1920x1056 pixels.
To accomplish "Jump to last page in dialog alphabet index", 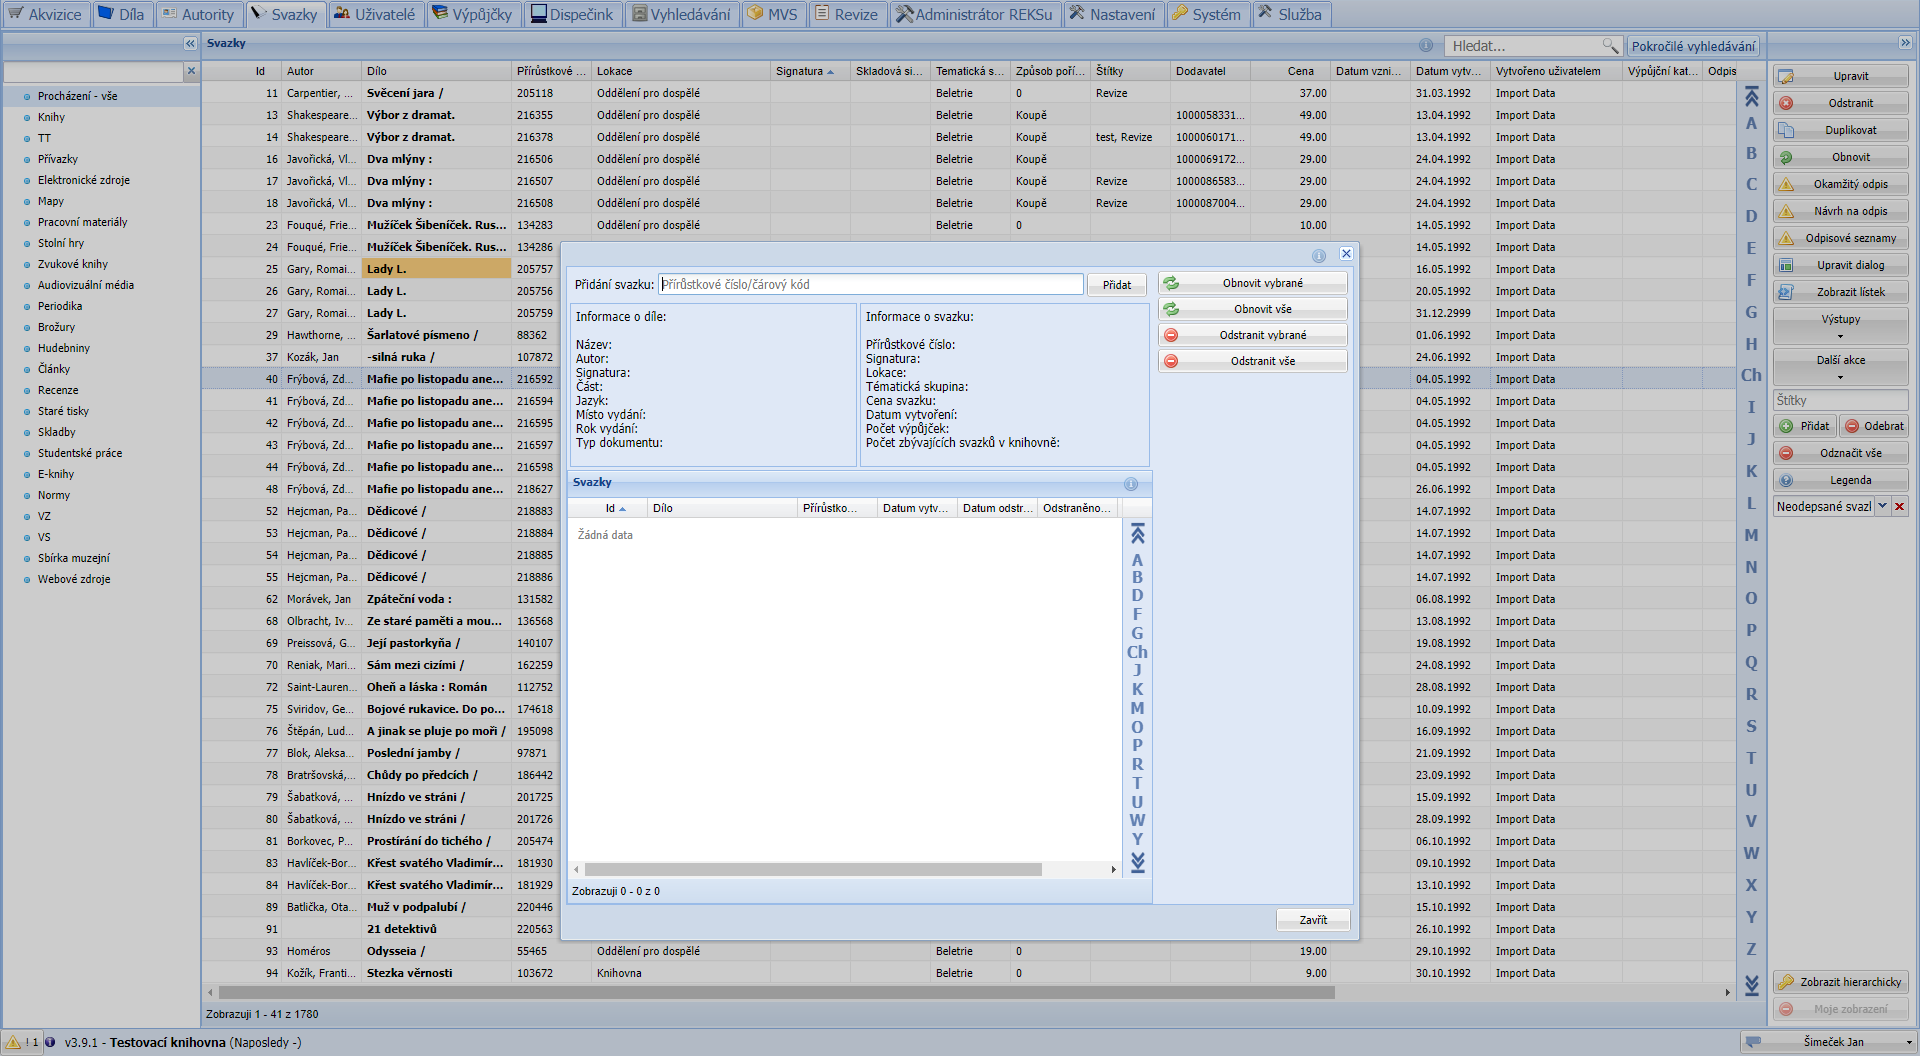I will pos(1137,862).
